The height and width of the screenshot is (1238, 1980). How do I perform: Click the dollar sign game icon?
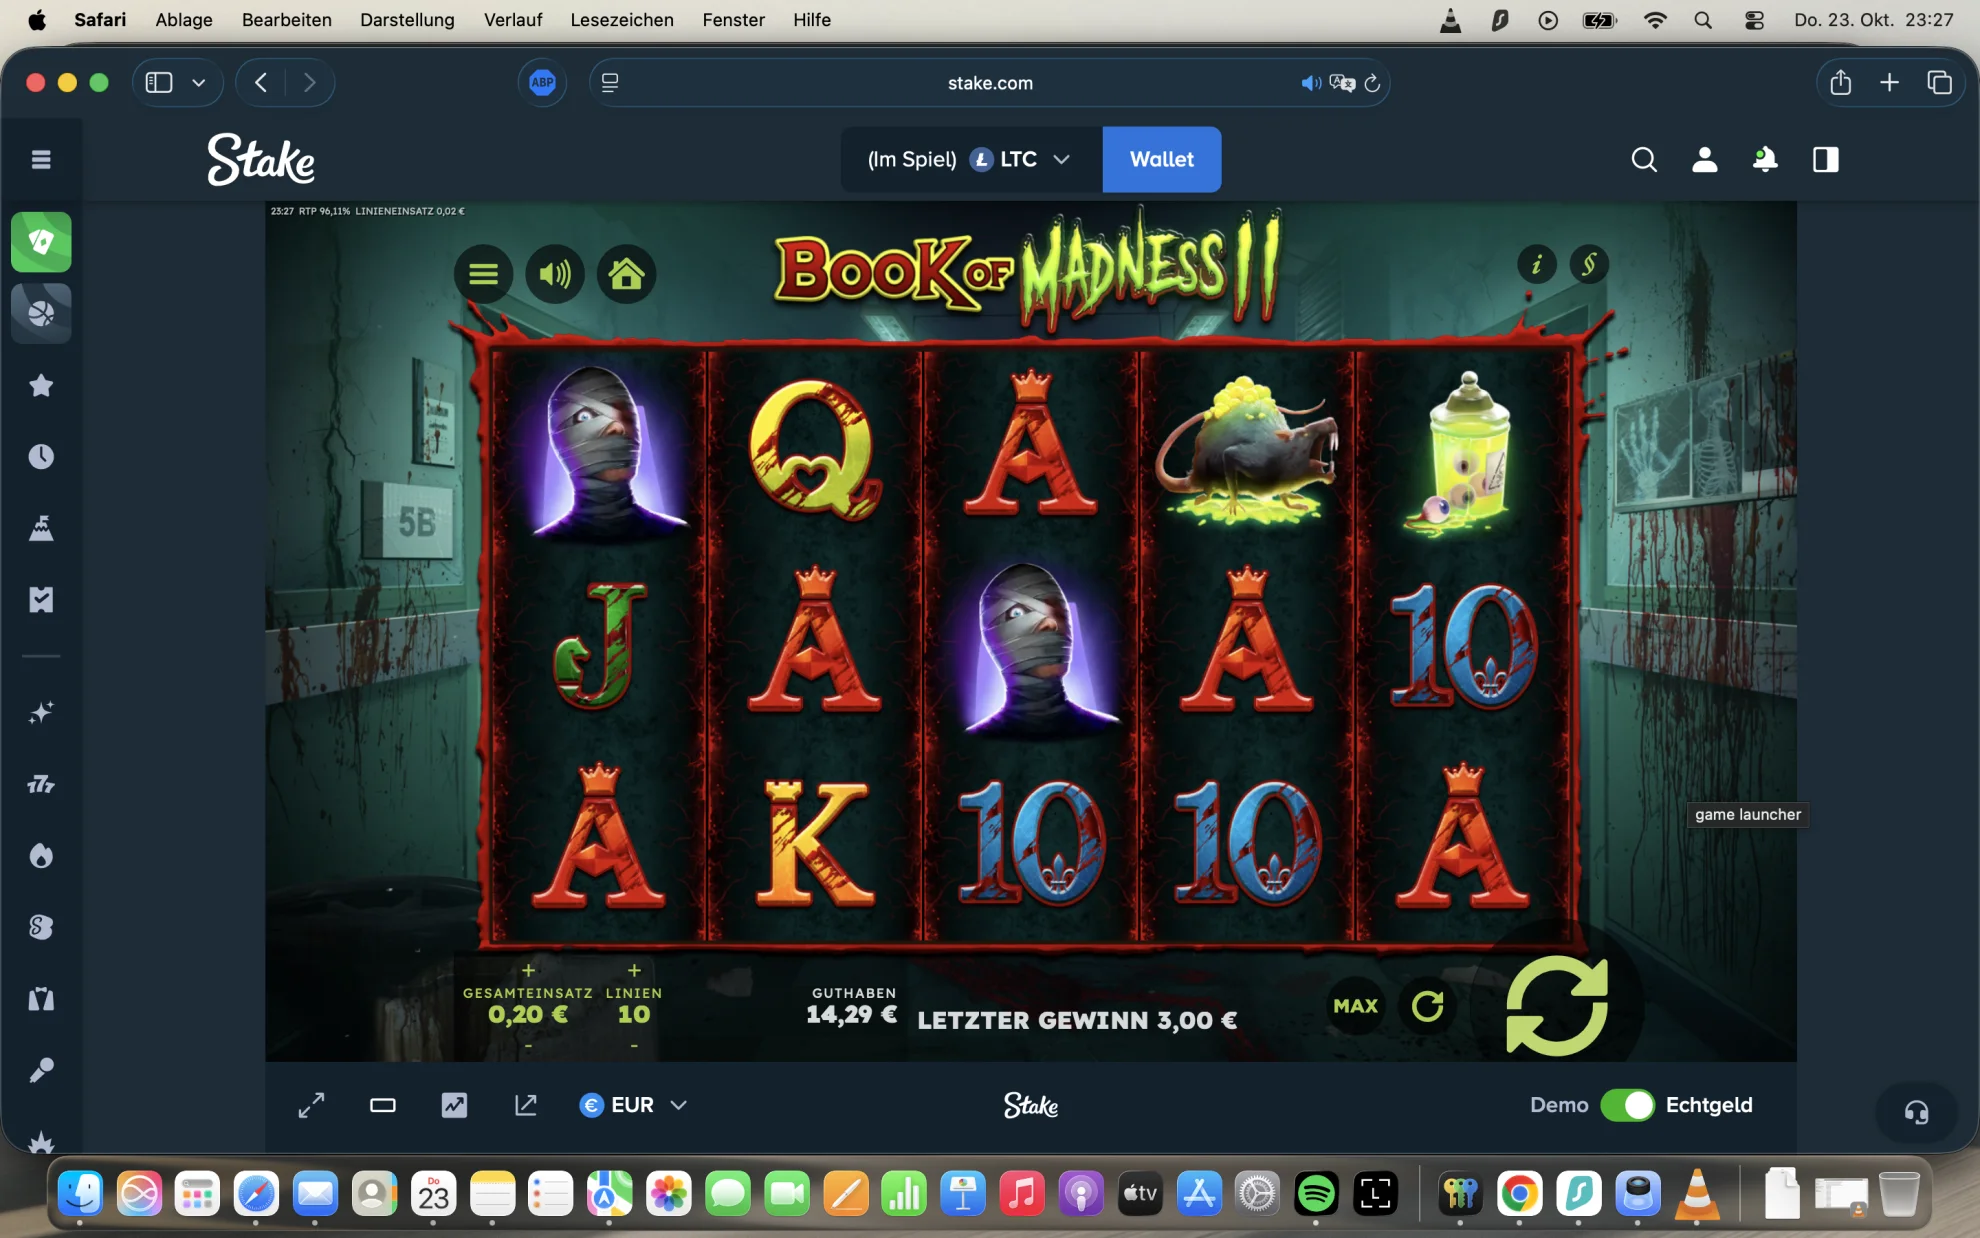tap(1589, 264)
